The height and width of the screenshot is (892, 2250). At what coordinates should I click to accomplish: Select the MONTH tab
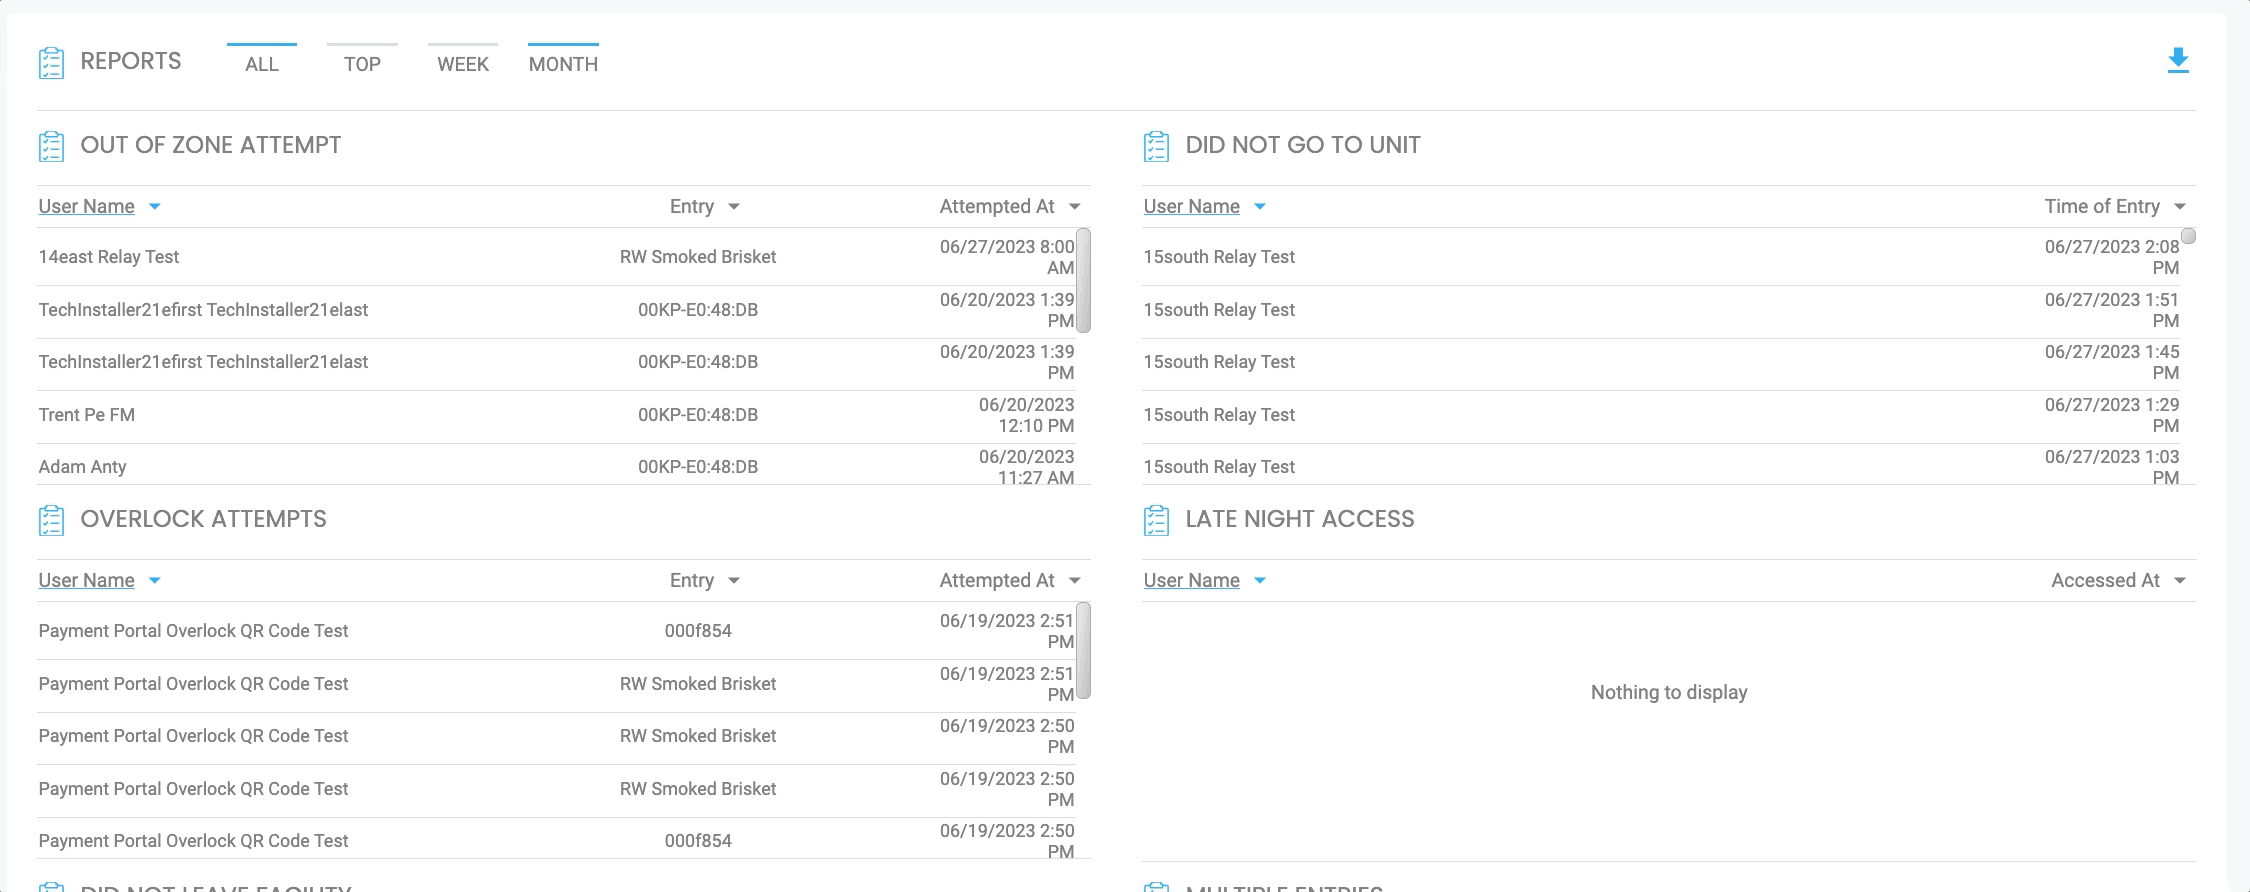pyautogui.click(x=563, y=64)
